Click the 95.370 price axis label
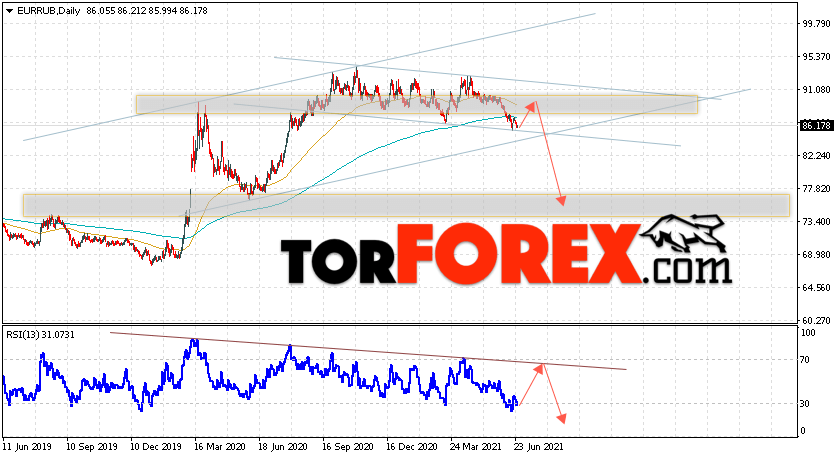The height and width of the screenshot is (458, 838). pyautogui.click(x=817, y=57)
